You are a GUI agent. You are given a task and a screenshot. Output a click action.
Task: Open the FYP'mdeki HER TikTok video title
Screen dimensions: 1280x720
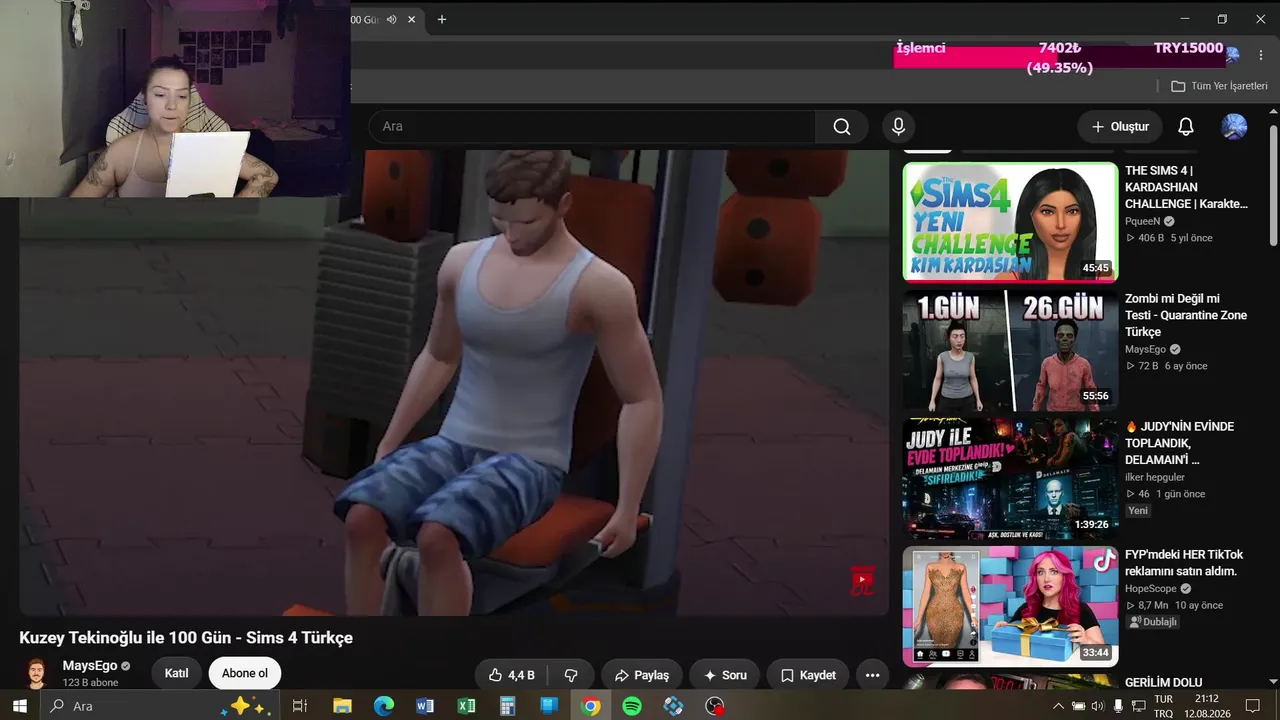(1184, 563)
